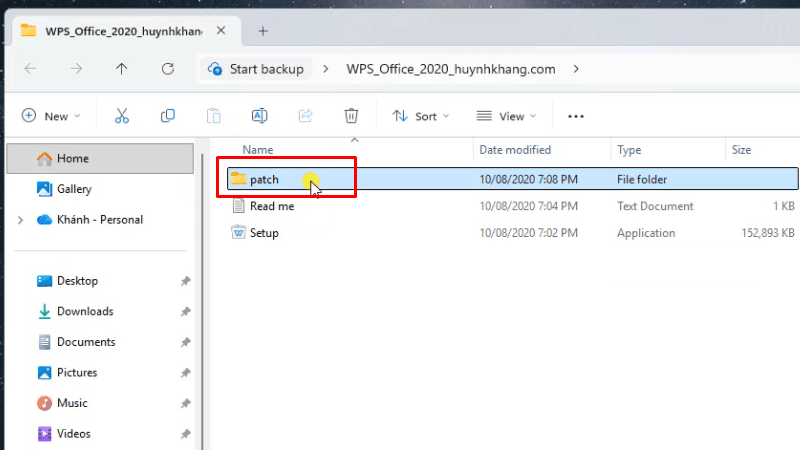Image resolution: width=800 pixels, height=450 pixels.
Task: Click the Cut scissors icon
Action: pyautogui.click(x=122, y=116)
